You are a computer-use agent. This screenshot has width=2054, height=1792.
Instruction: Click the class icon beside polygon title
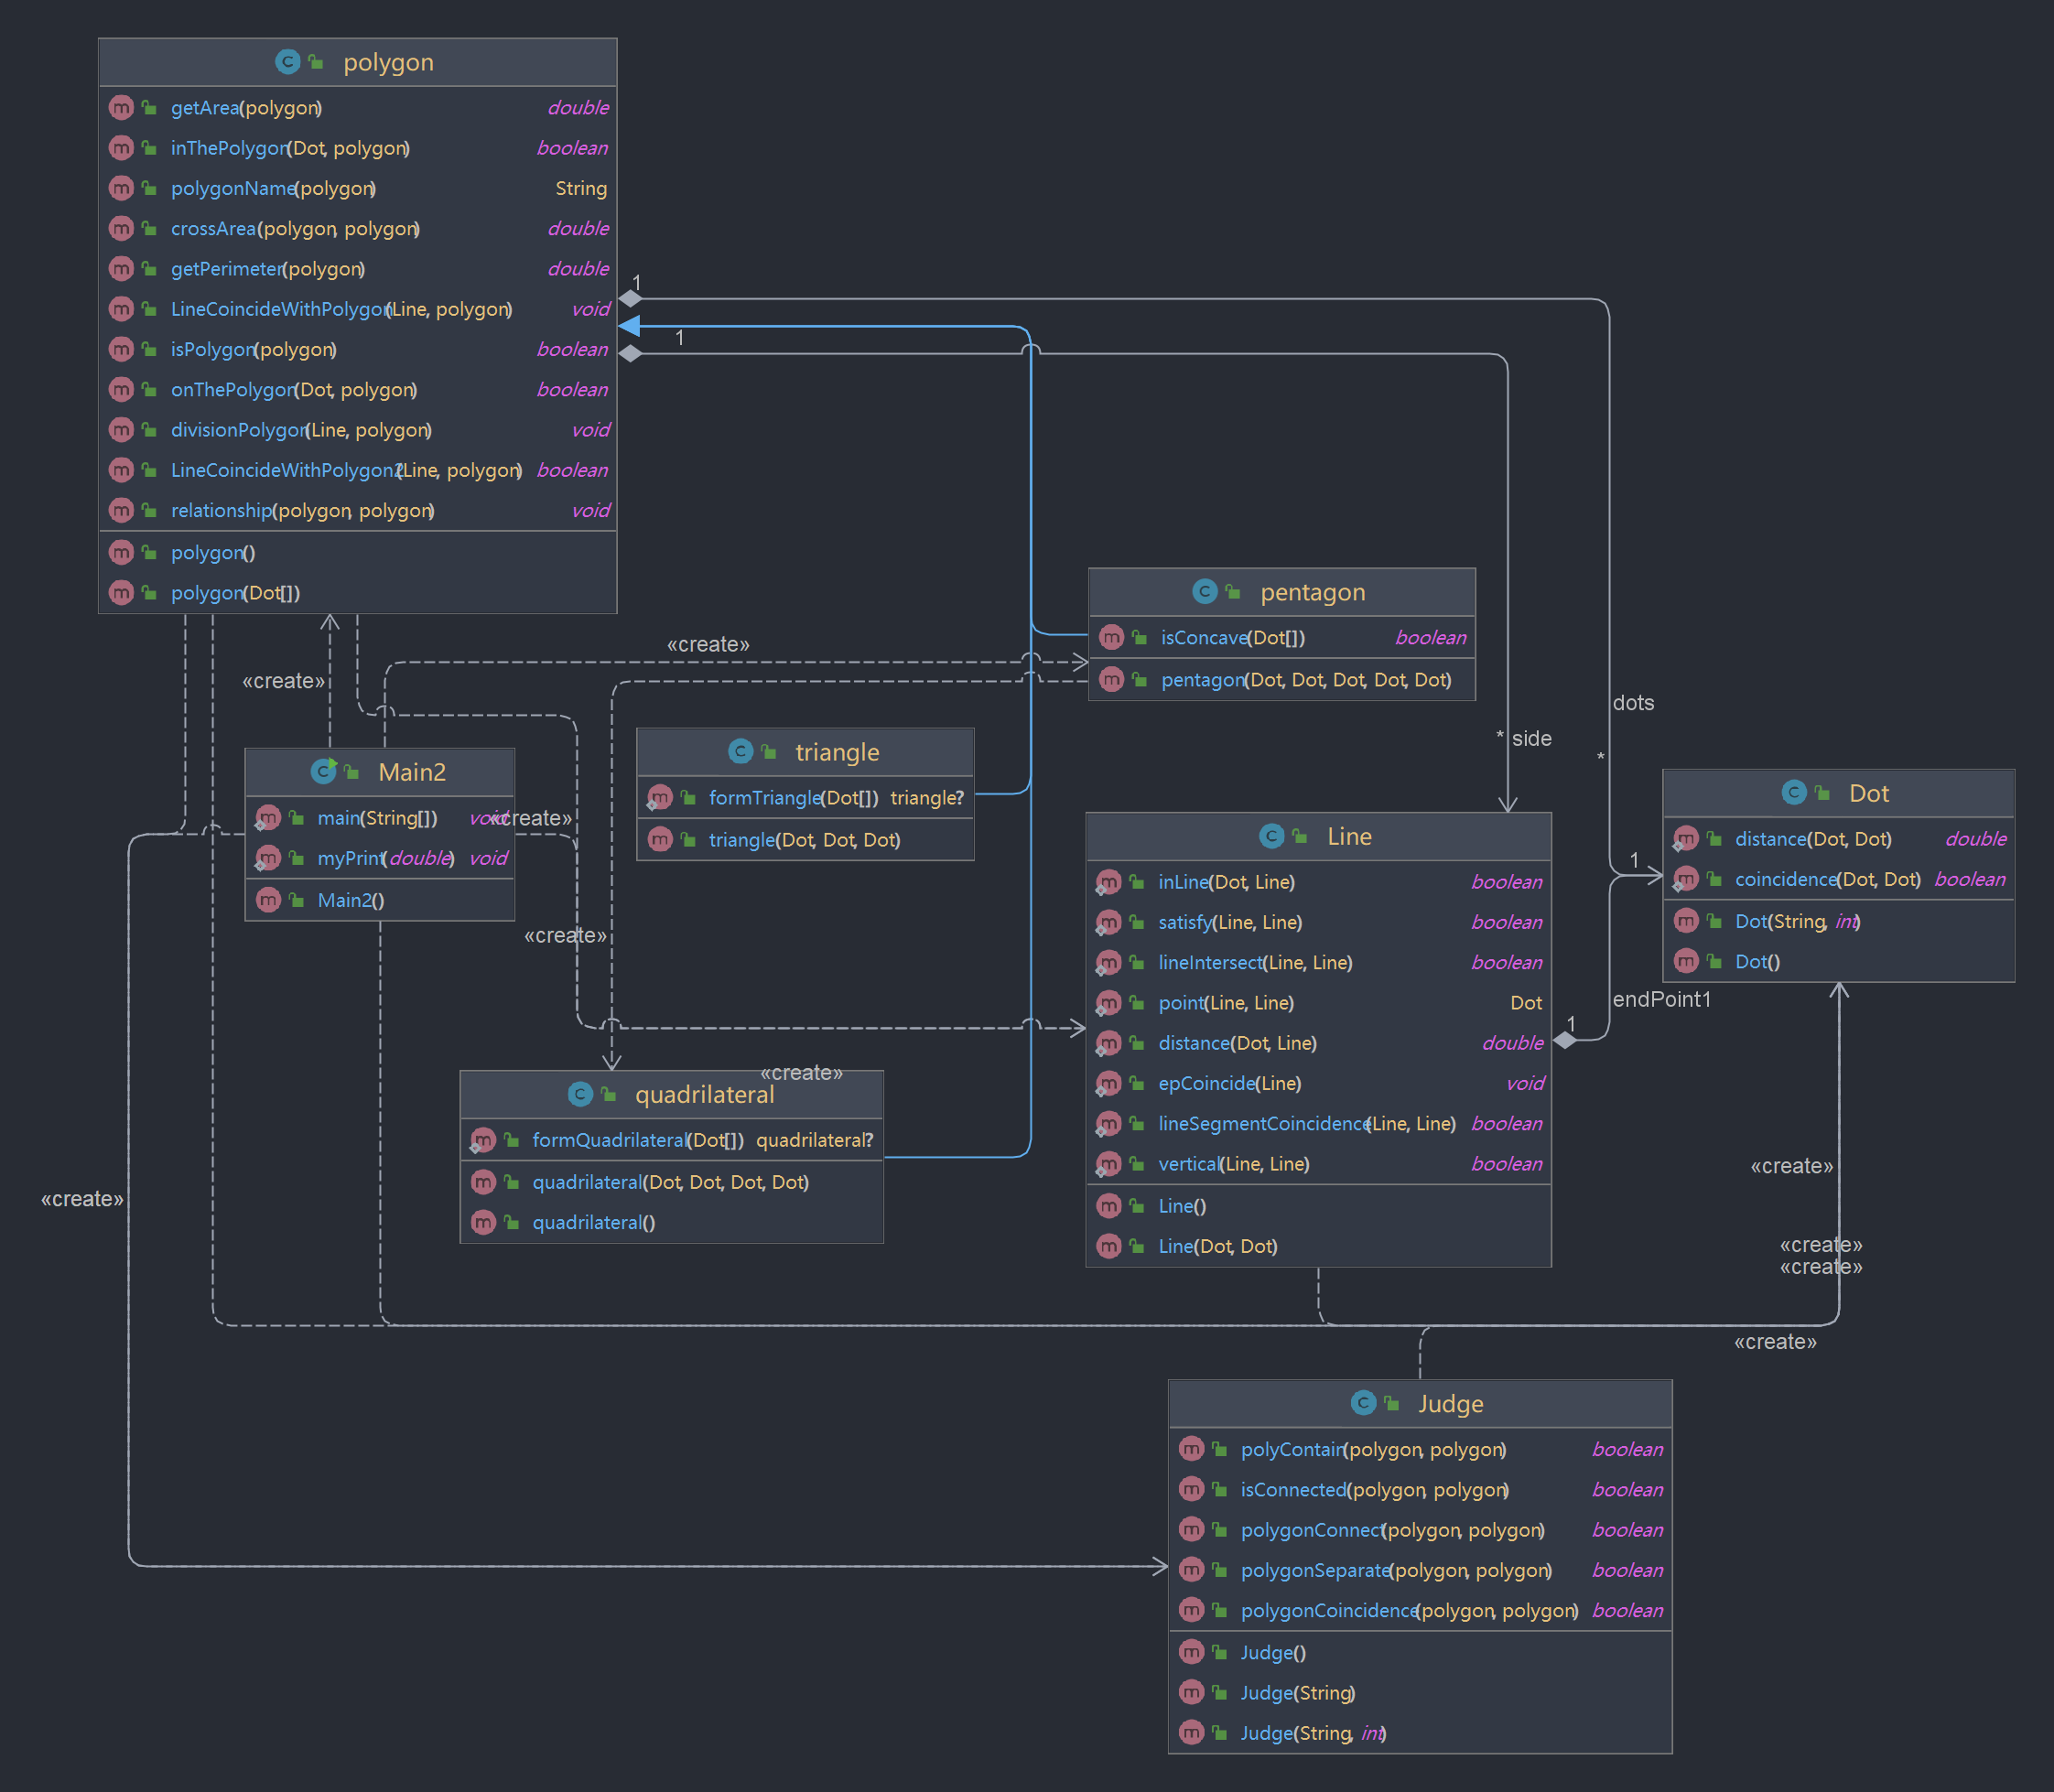click(x=287, y=62)
